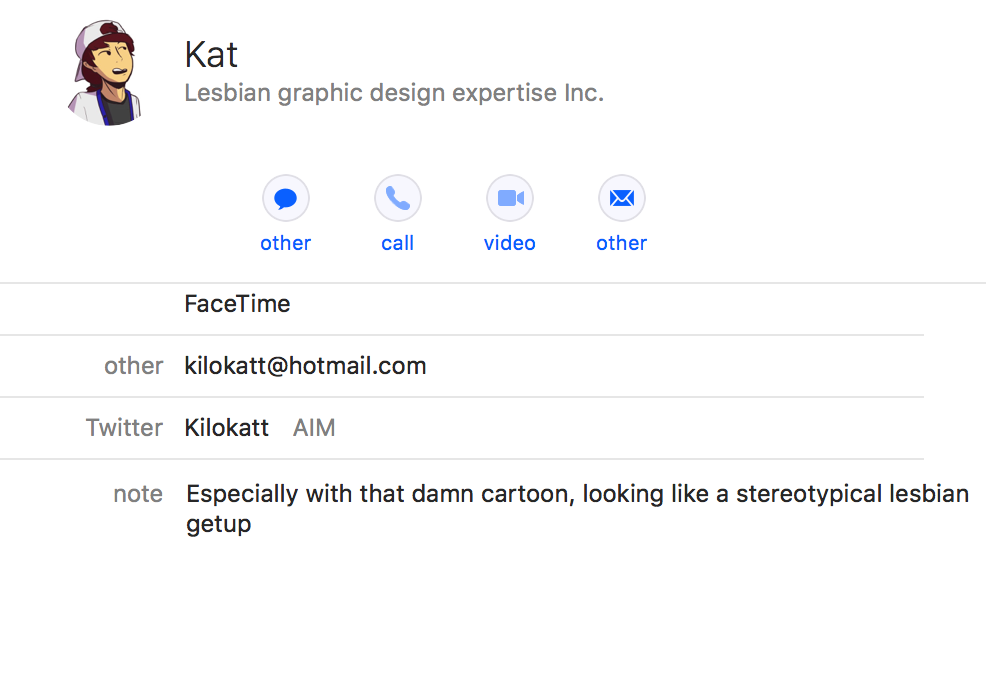Click the Twitter field label
Image resolution: width=986 pixels, height=696 pixels.
[x=125, y=428]
